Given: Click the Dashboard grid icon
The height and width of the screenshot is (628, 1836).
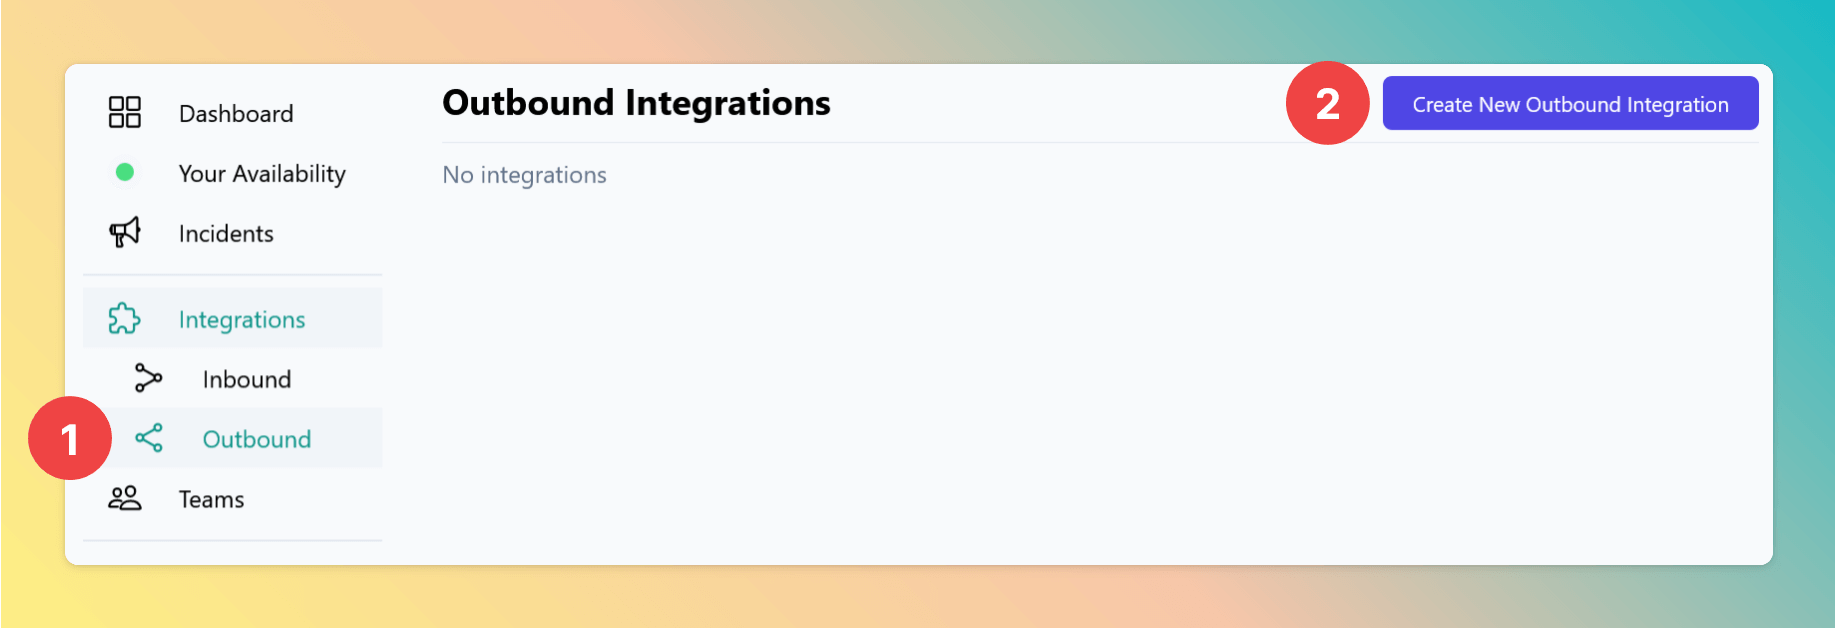Looking at the screenshot, I should pos(125,112).
